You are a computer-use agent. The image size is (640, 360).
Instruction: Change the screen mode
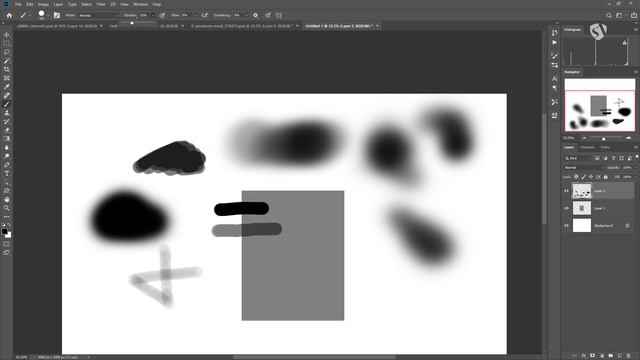7,253
